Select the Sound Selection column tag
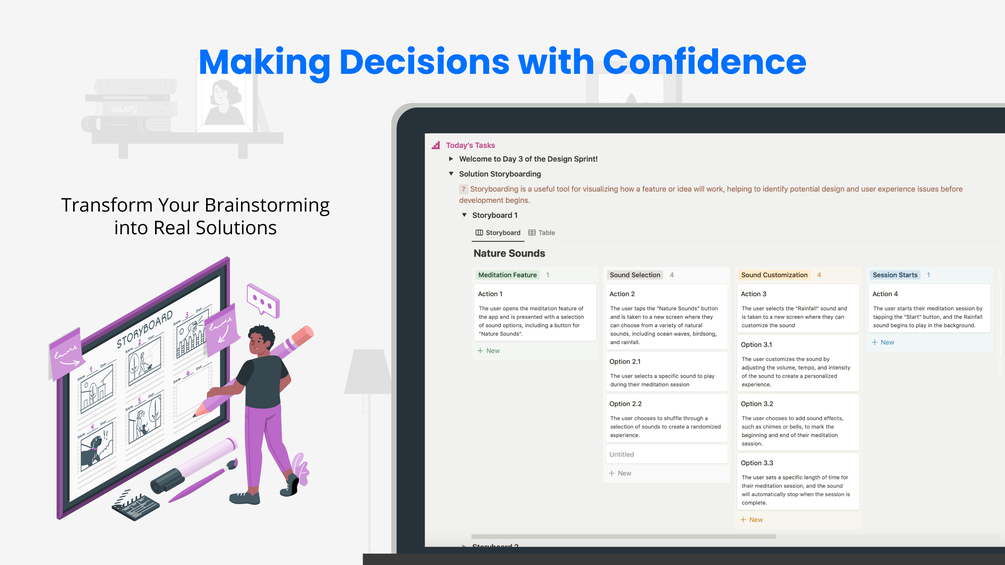The image size is (1005, 565). pos(635,275)
